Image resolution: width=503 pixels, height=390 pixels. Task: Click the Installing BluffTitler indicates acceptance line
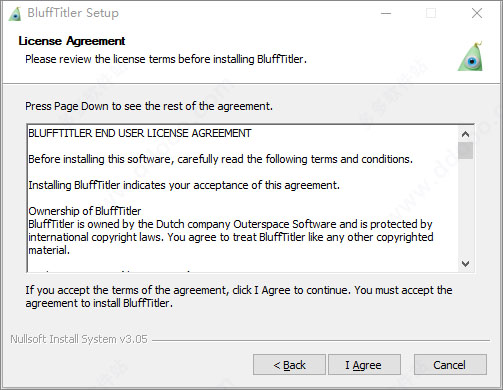pos(184,185)
